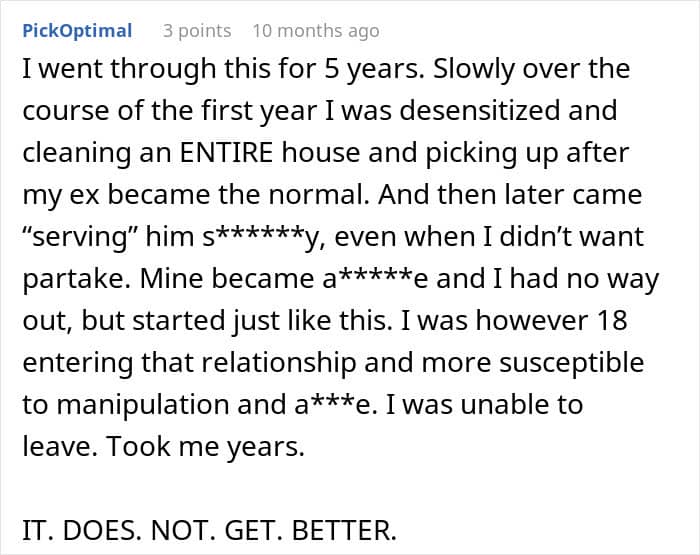
Task: Open the PickOptimal user profile link
Action: 76,31
